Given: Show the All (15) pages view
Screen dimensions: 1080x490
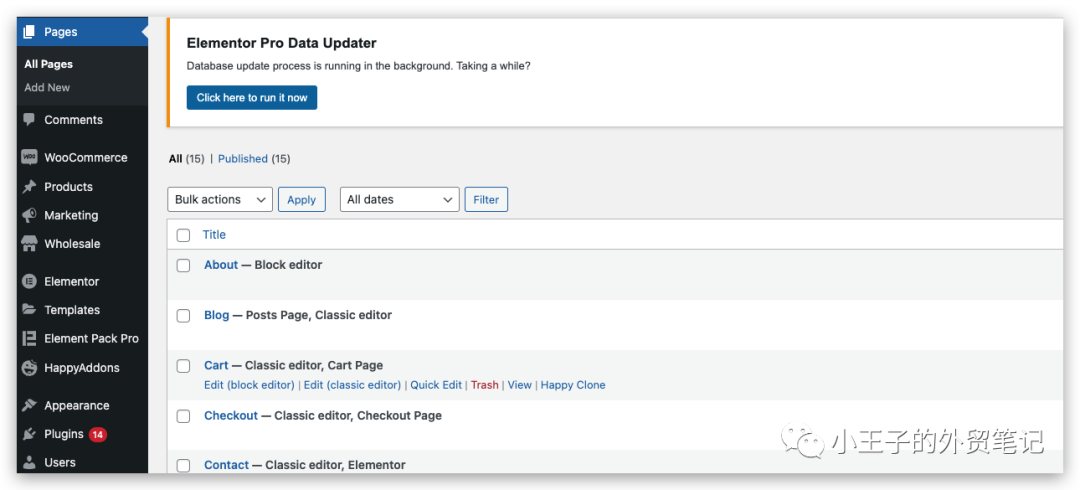Looking at the screenshot, I should pos(187,159).
